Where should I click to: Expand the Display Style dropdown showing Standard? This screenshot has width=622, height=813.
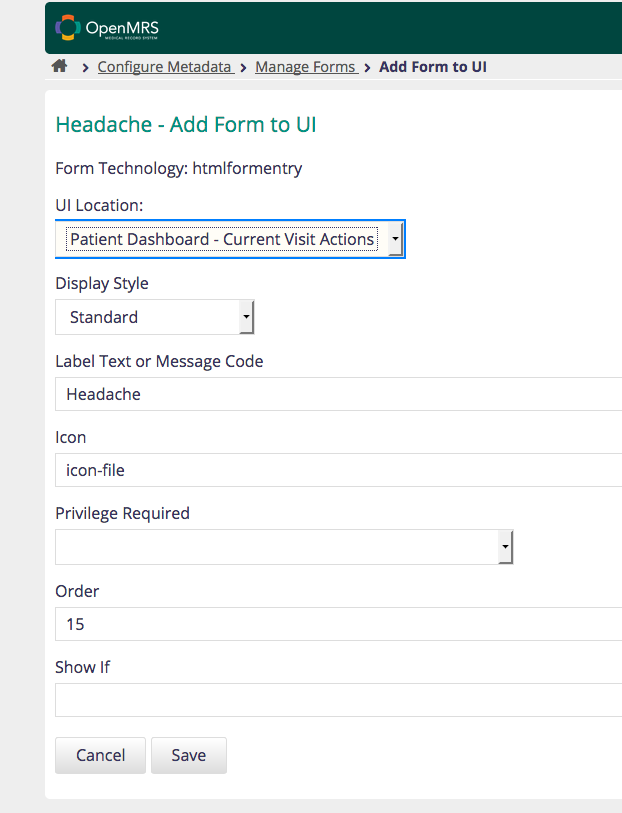[155, 317]
